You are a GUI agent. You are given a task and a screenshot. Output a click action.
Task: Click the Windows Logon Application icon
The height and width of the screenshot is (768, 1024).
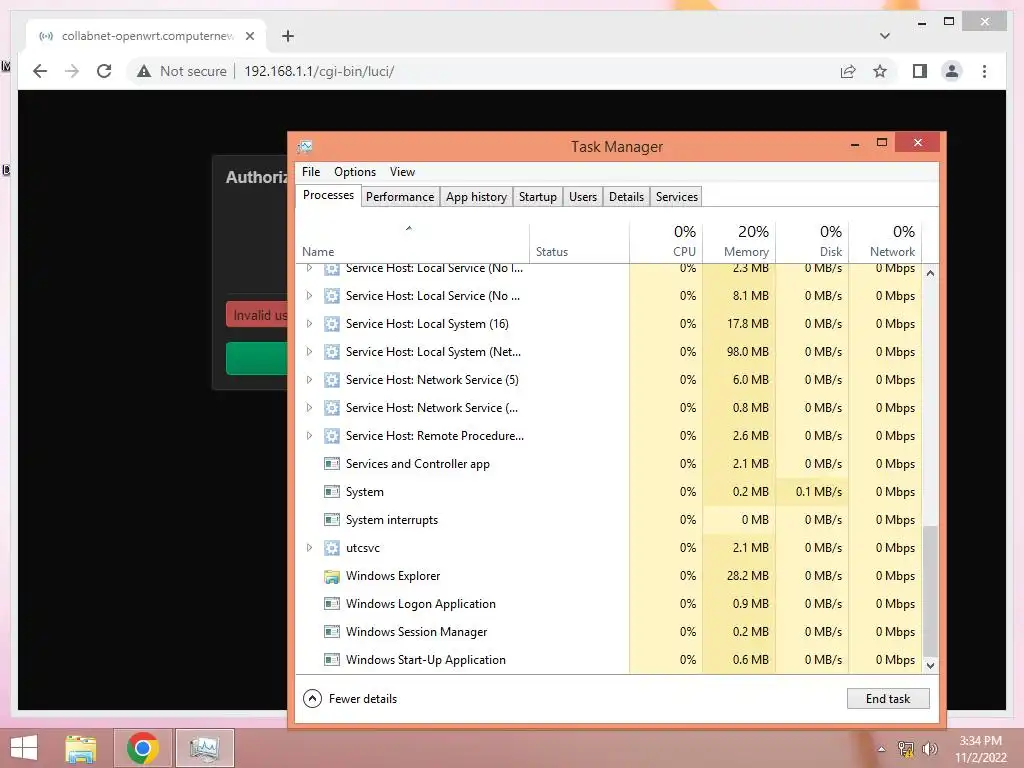click(332, 604)
